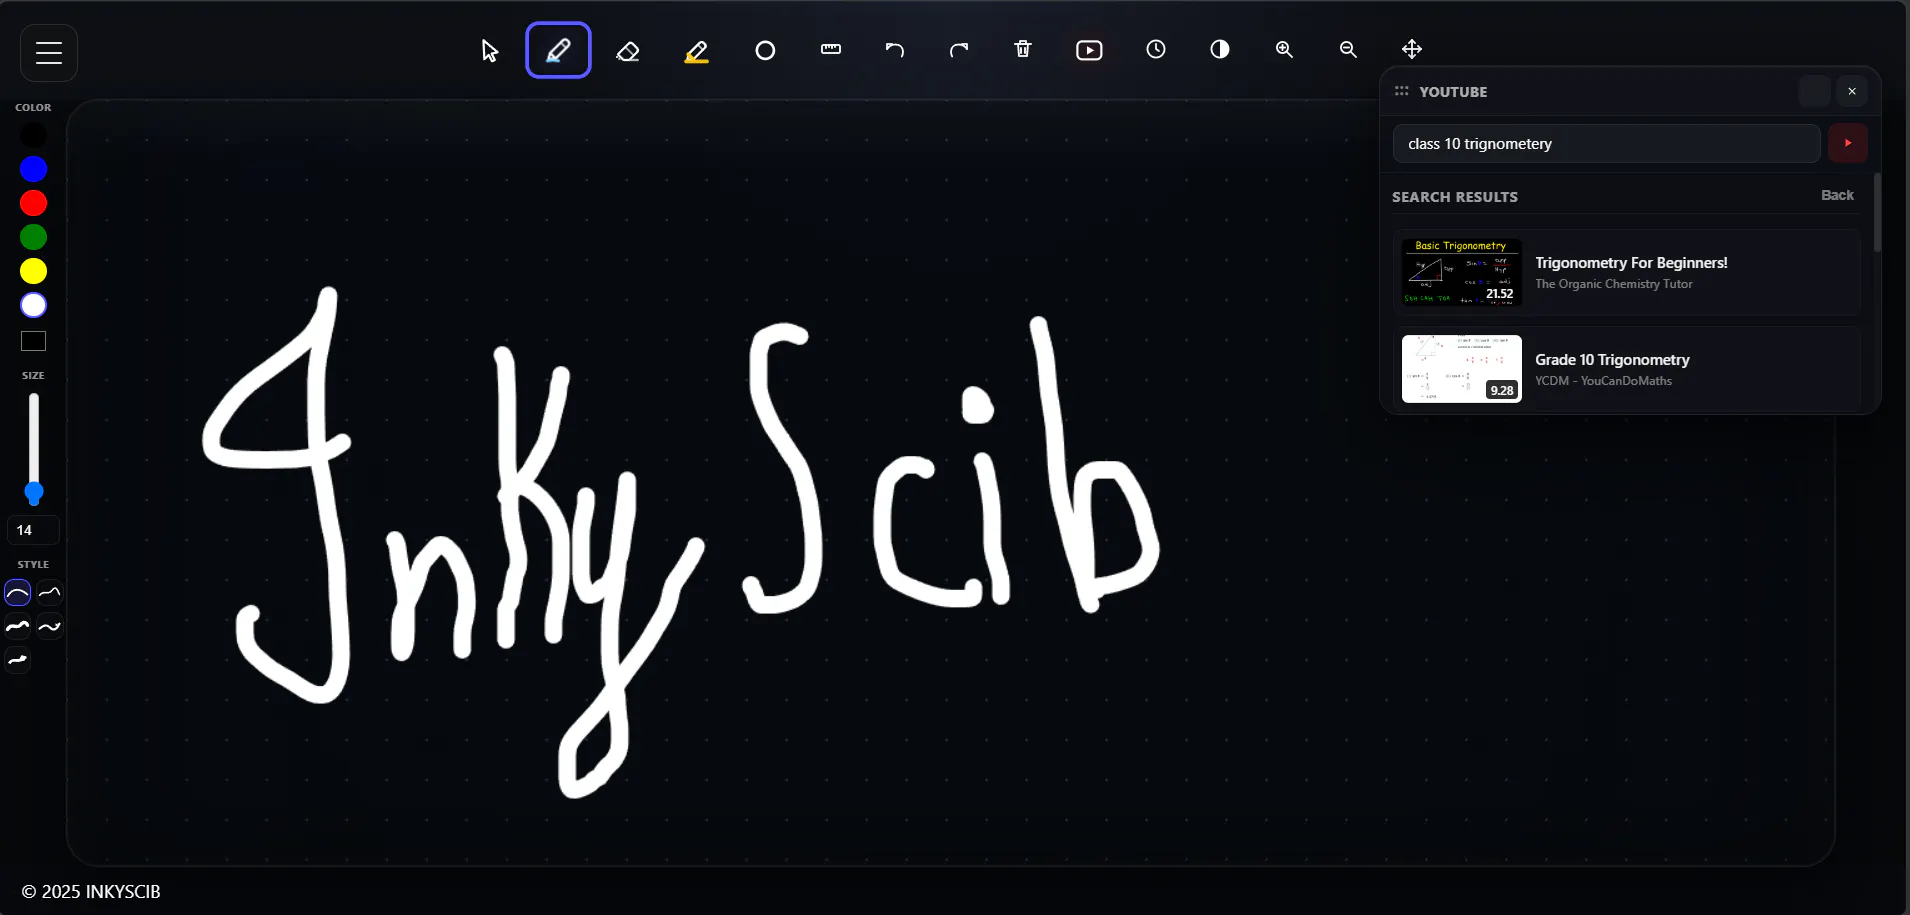Select the ruler tool

(831, 49)
